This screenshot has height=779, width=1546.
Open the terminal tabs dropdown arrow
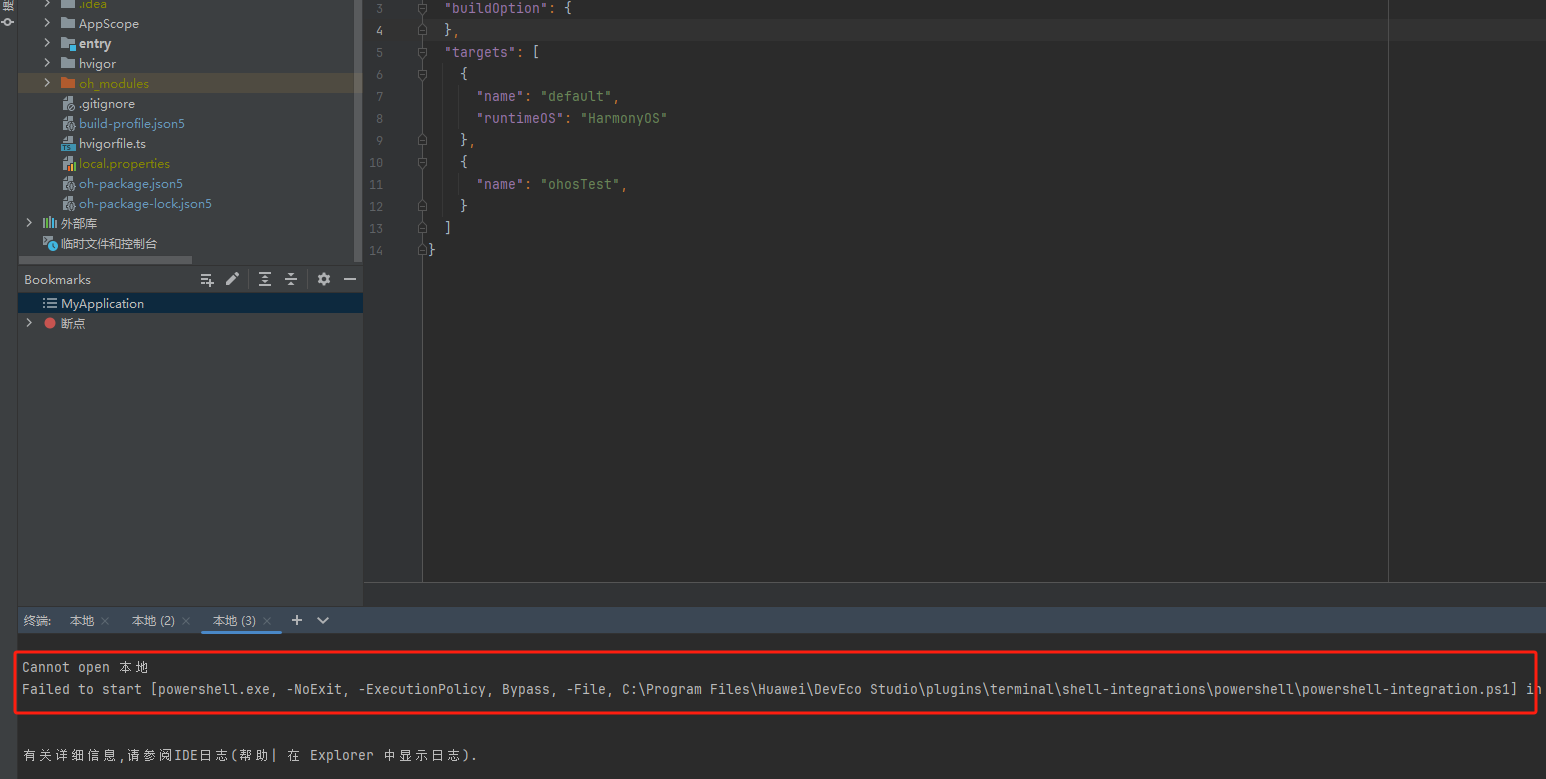pyautogui.click(x=323, y=620)
